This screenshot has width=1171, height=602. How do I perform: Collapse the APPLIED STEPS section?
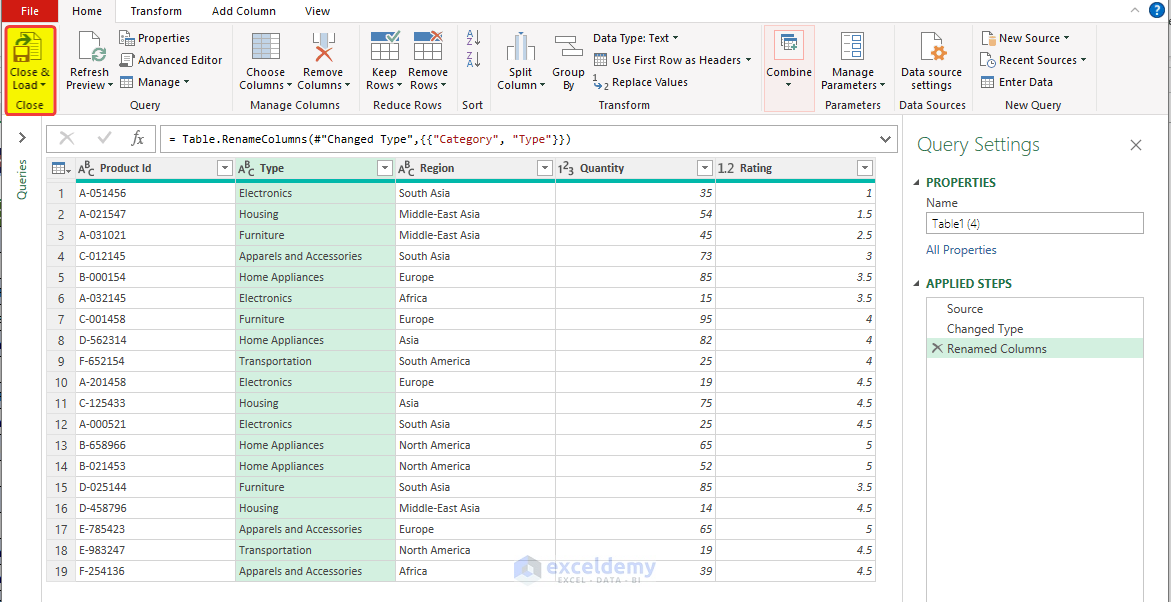point(918,284)
